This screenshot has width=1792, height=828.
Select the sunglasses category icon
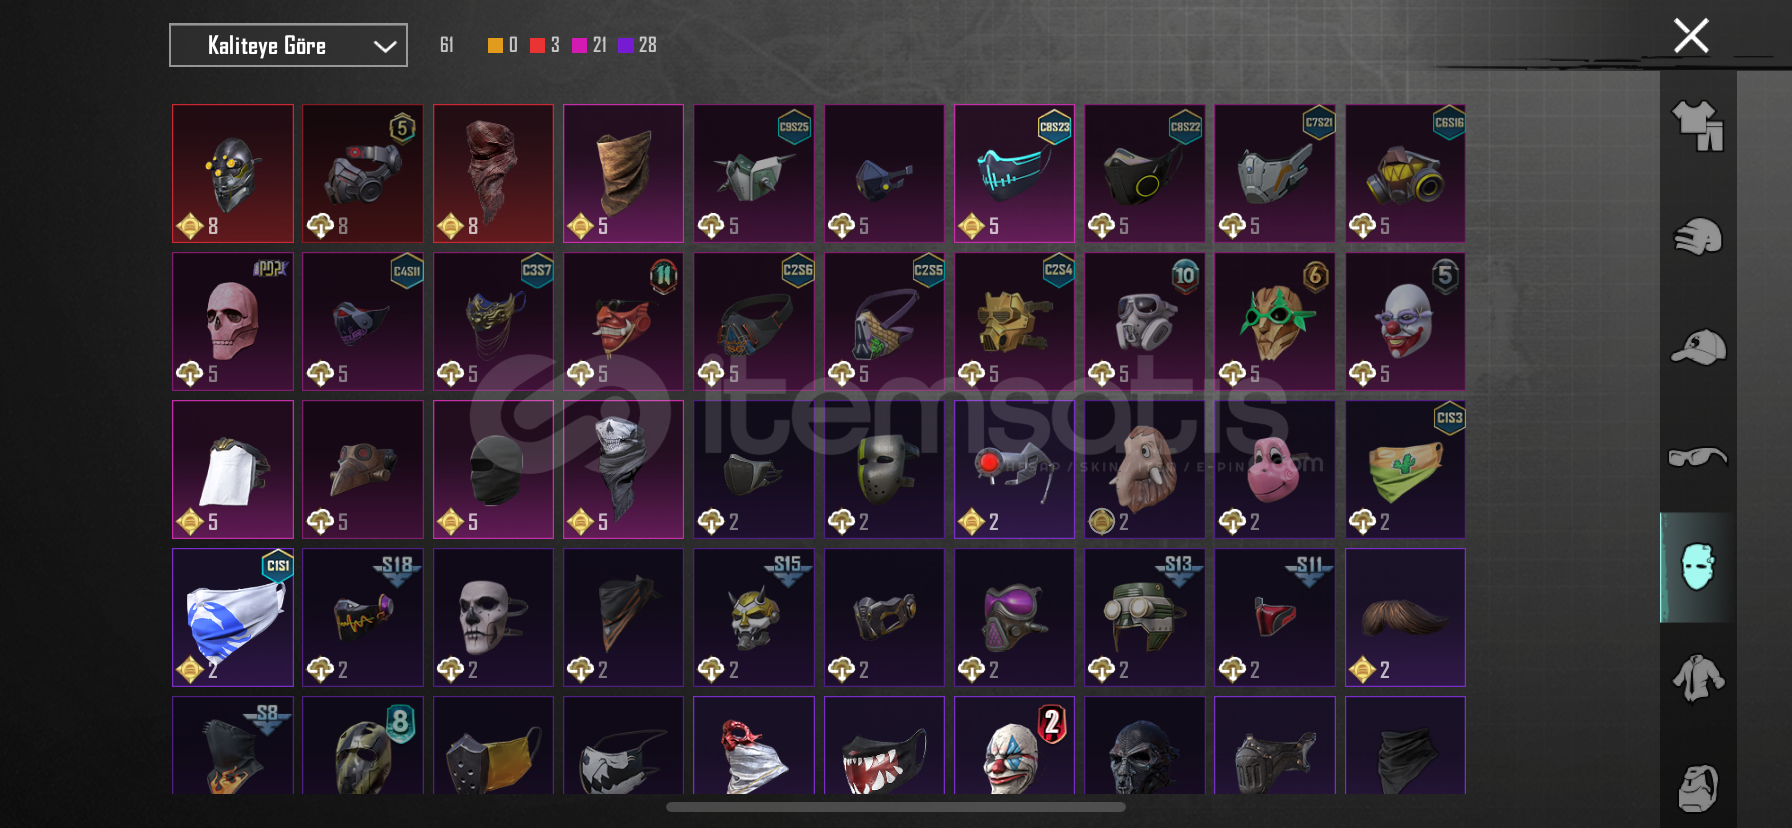[x=1698, y=457]
